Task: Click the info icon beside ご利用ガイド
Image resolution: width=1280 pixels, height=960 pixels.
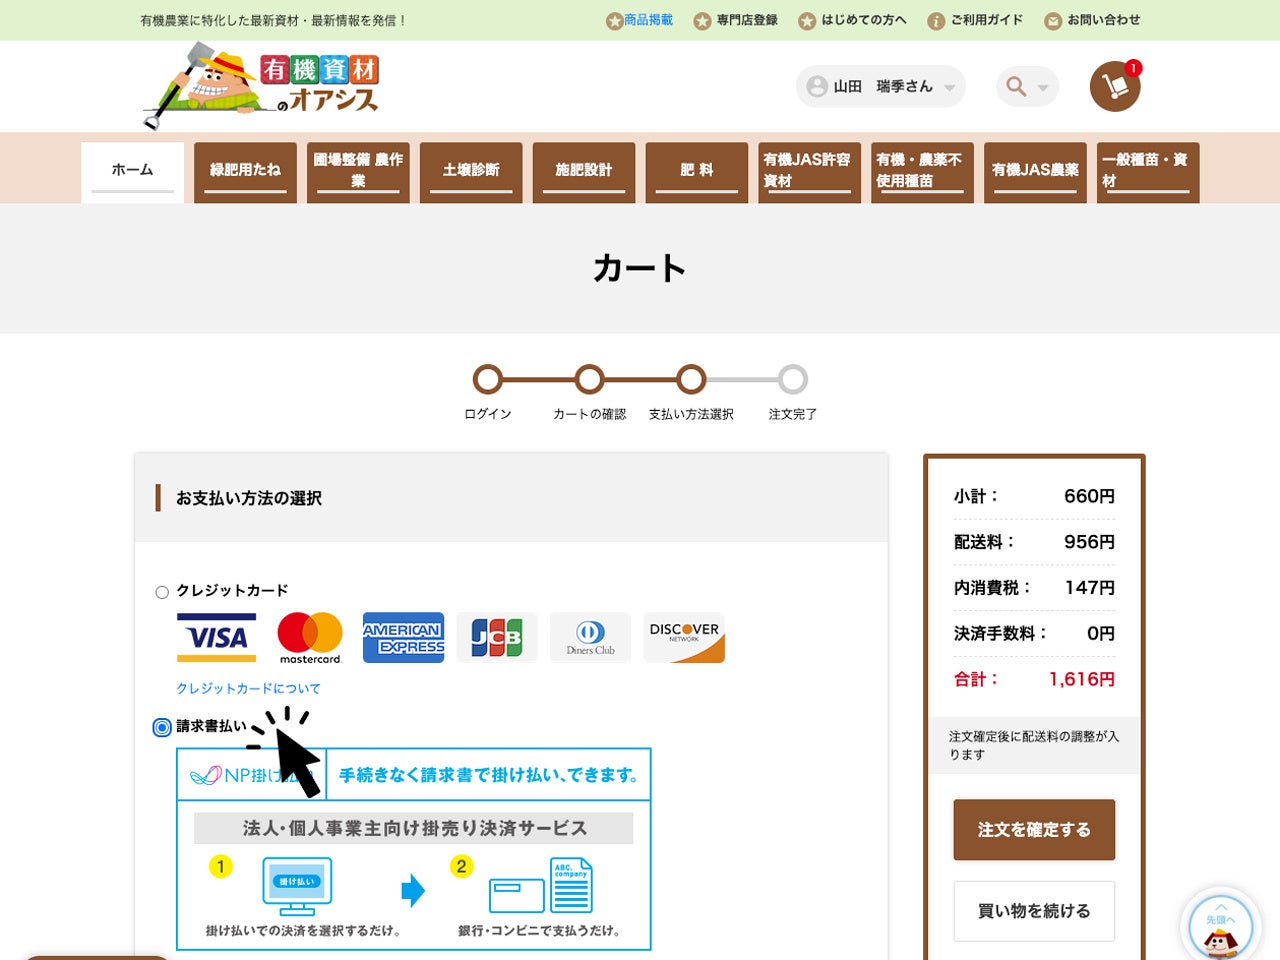Action: pyautogui.click(x=936, y=21)
